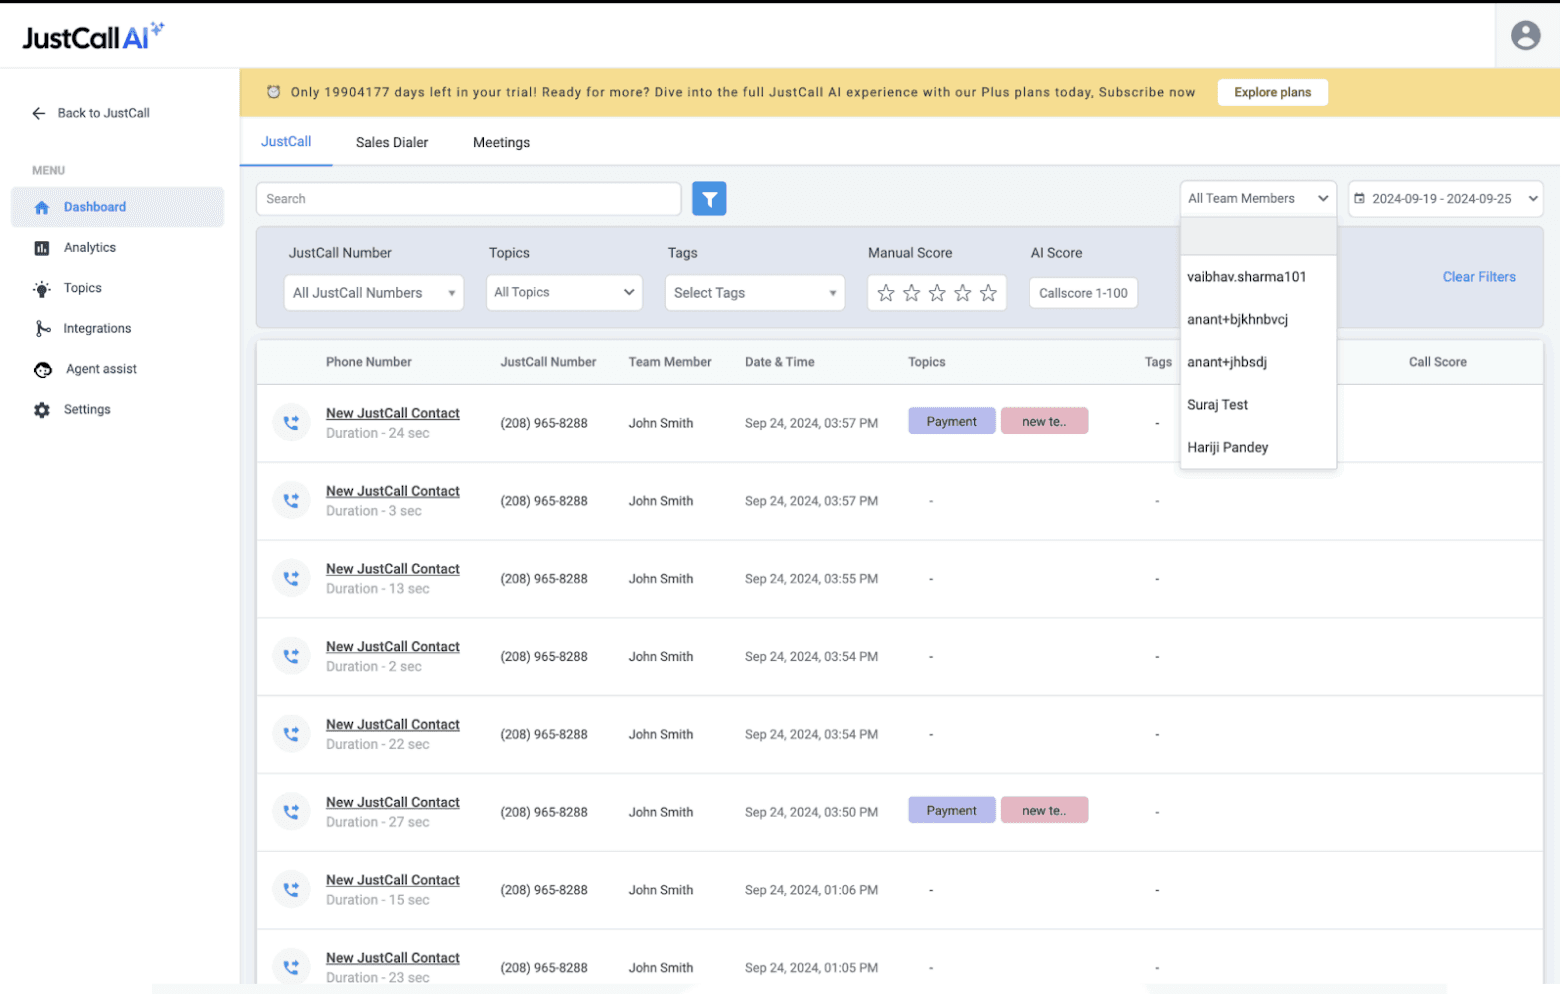The width and height of the screenshot is (1564, 994).
Task: Click the JustCall AI logo
Action: click(93, 37)
